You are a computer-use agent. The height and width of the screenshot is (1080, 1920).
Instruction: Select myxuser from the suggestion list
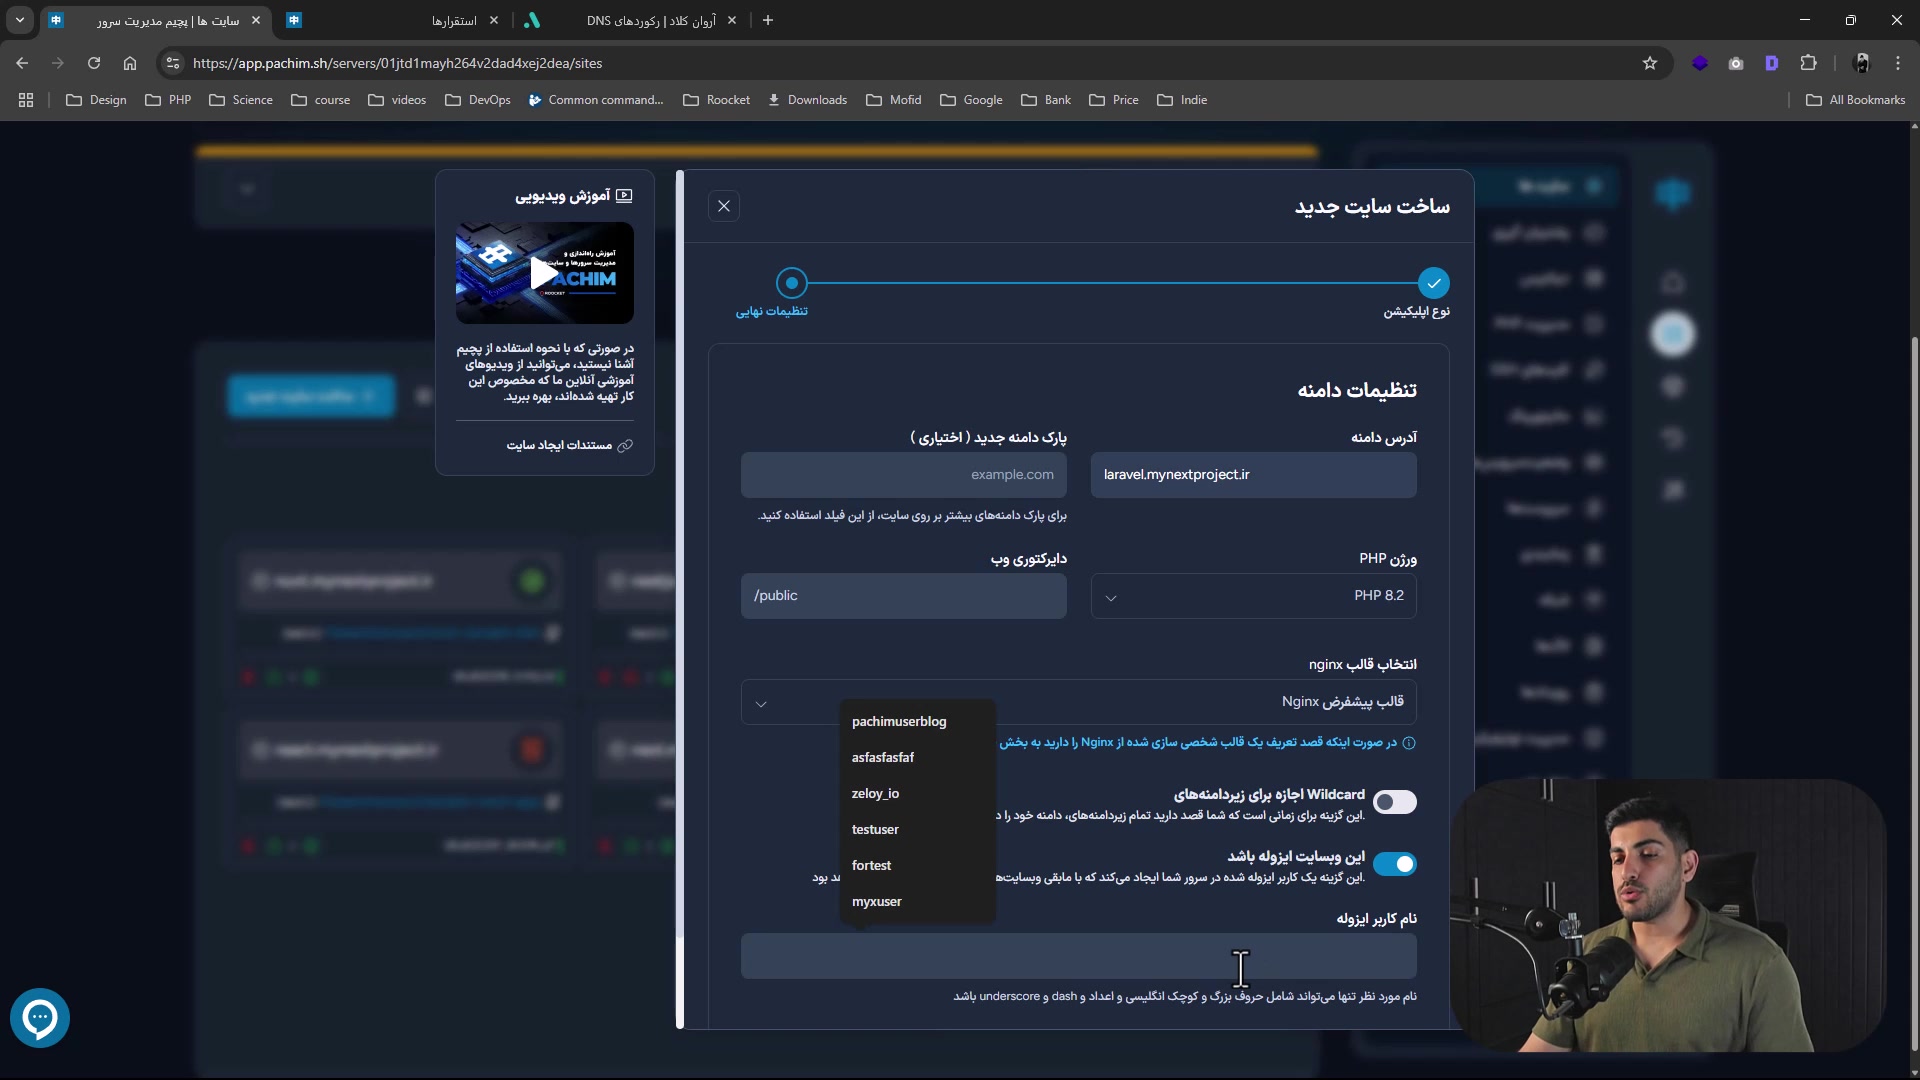click(877, 902)
